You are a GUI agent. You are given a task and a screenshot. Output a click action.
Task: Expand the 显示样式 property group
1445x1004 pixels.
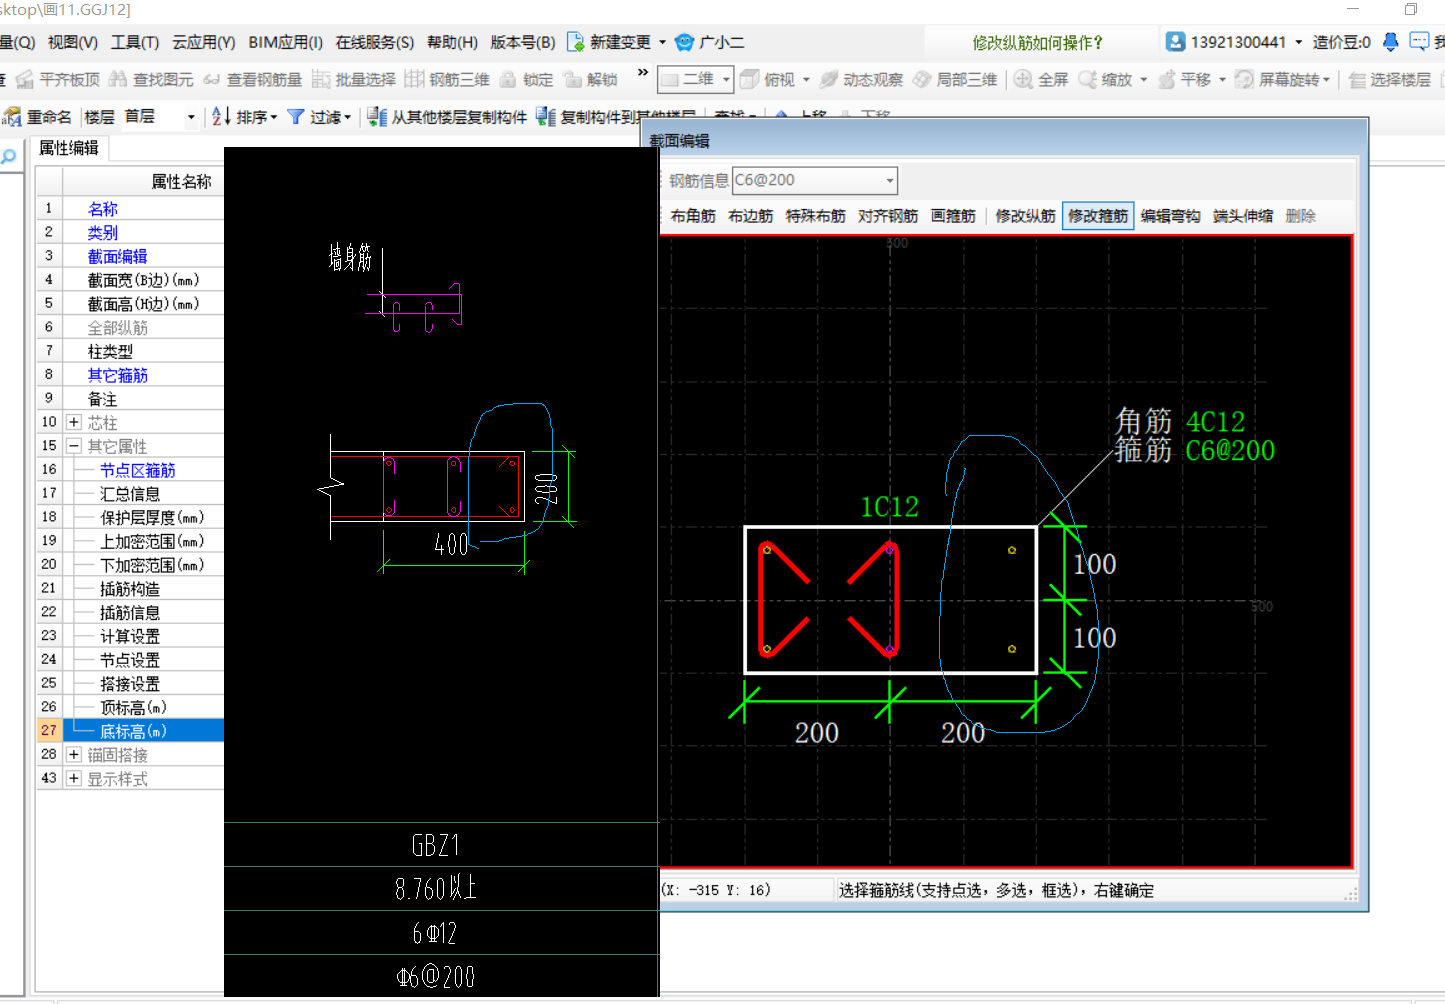coord(74,779)
